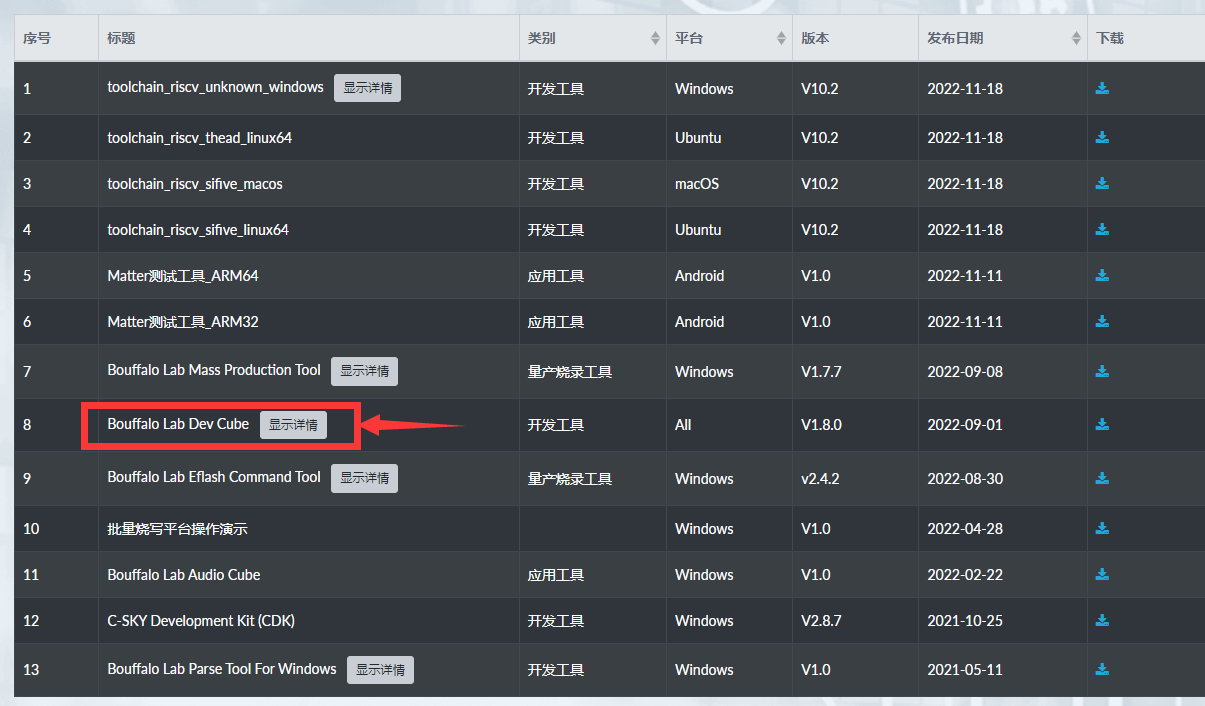
Task: Select the toolchain_riscv_sifive_macos title
Action: (x=195, y=183)
